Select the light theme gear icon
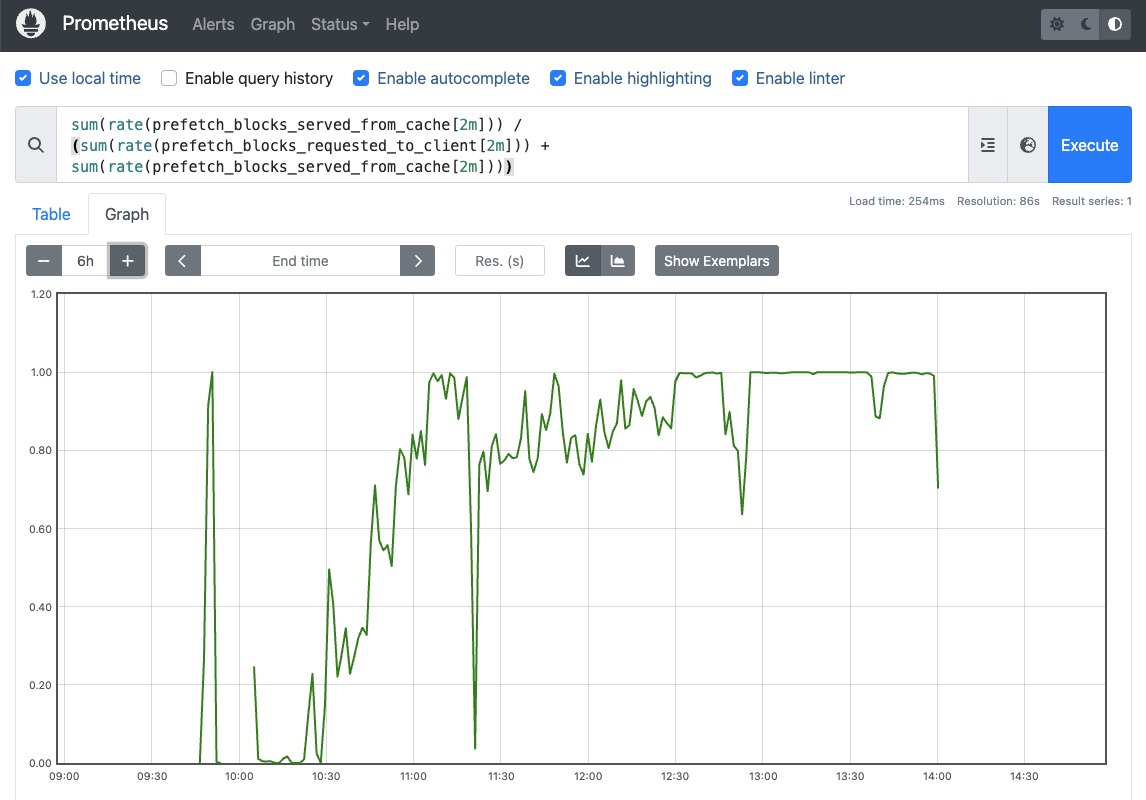The width and height of the screenshot is (1146, 800). (x=1057, y=24)
